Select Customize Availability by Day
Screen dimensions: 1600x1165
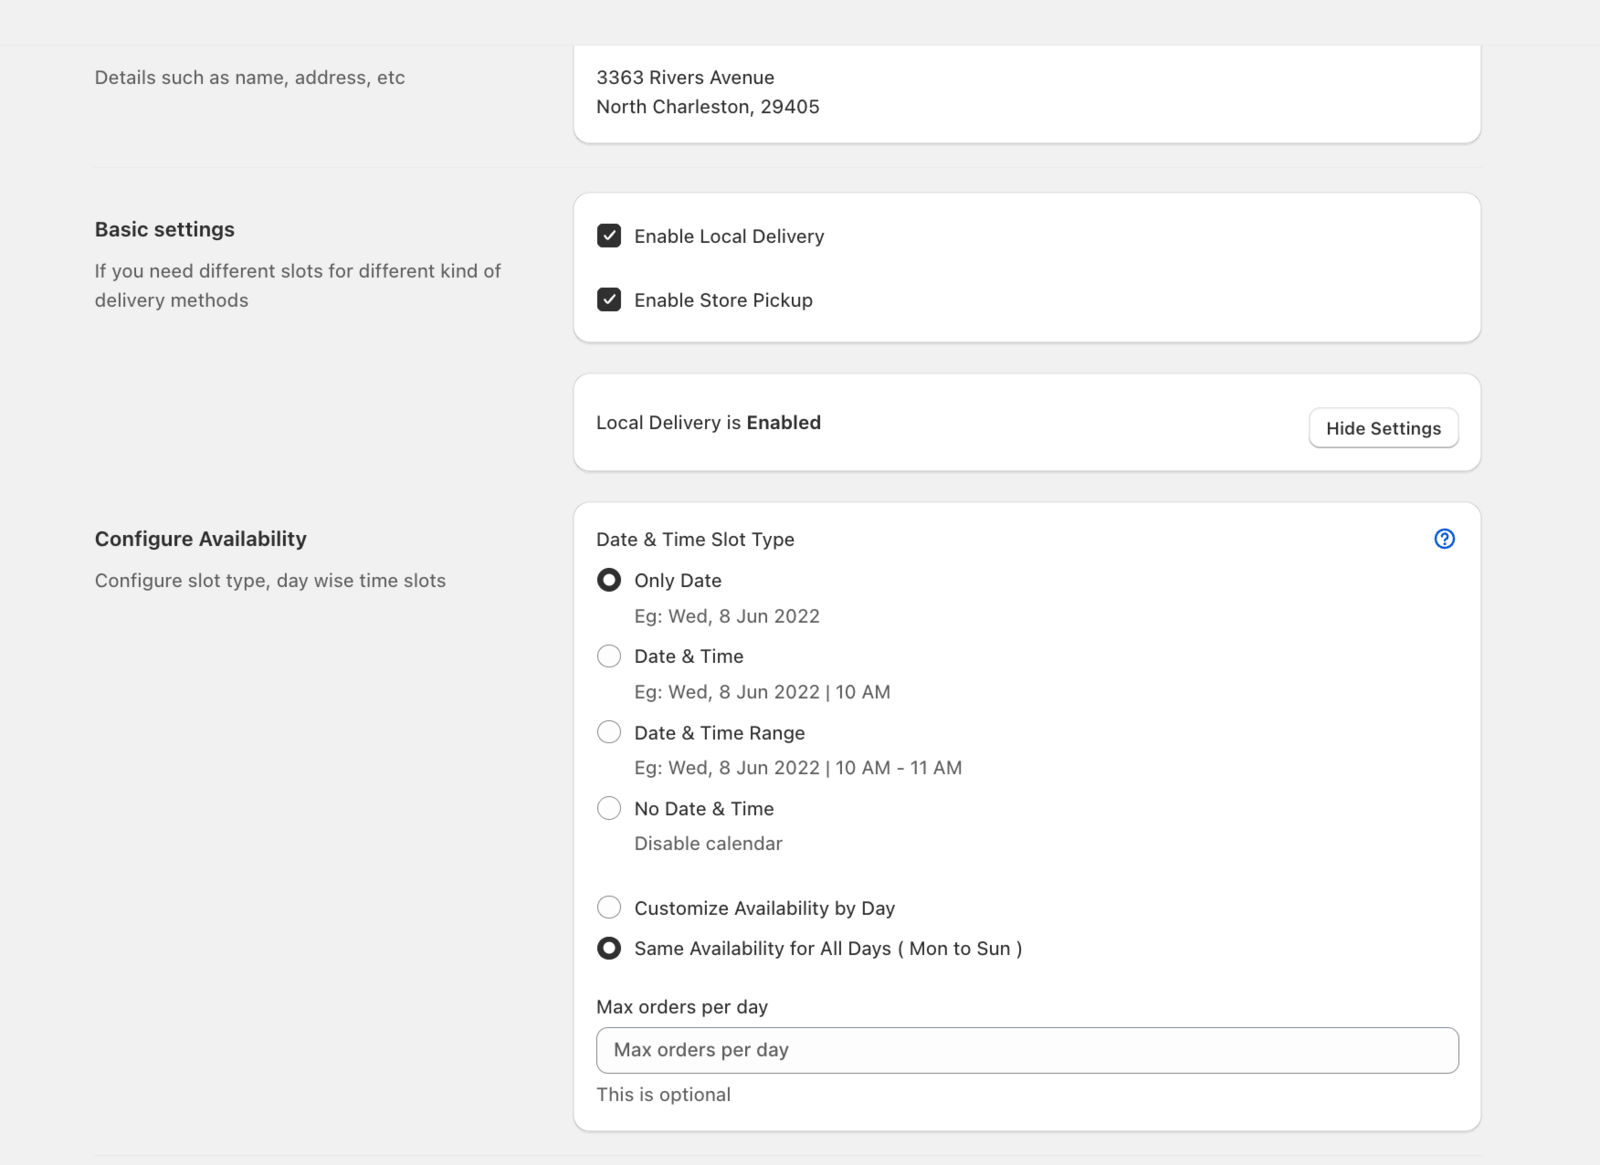pos(609,908)
